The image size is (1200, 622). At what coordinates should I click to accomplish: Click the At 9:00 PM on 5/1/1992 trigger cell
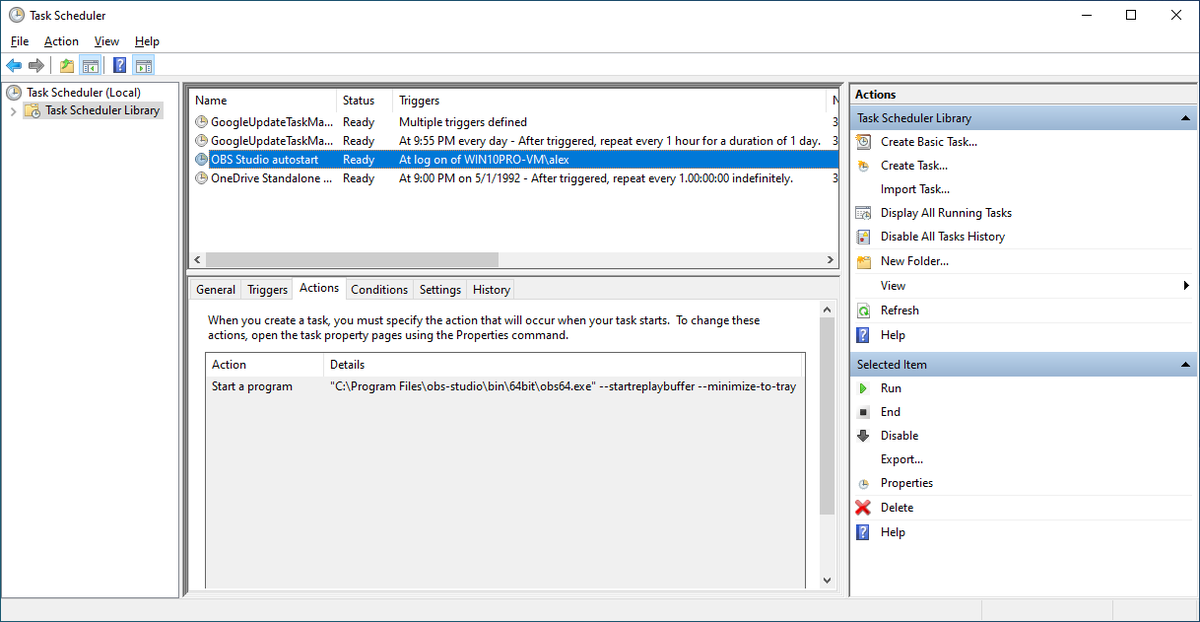[x=596, y=178]
